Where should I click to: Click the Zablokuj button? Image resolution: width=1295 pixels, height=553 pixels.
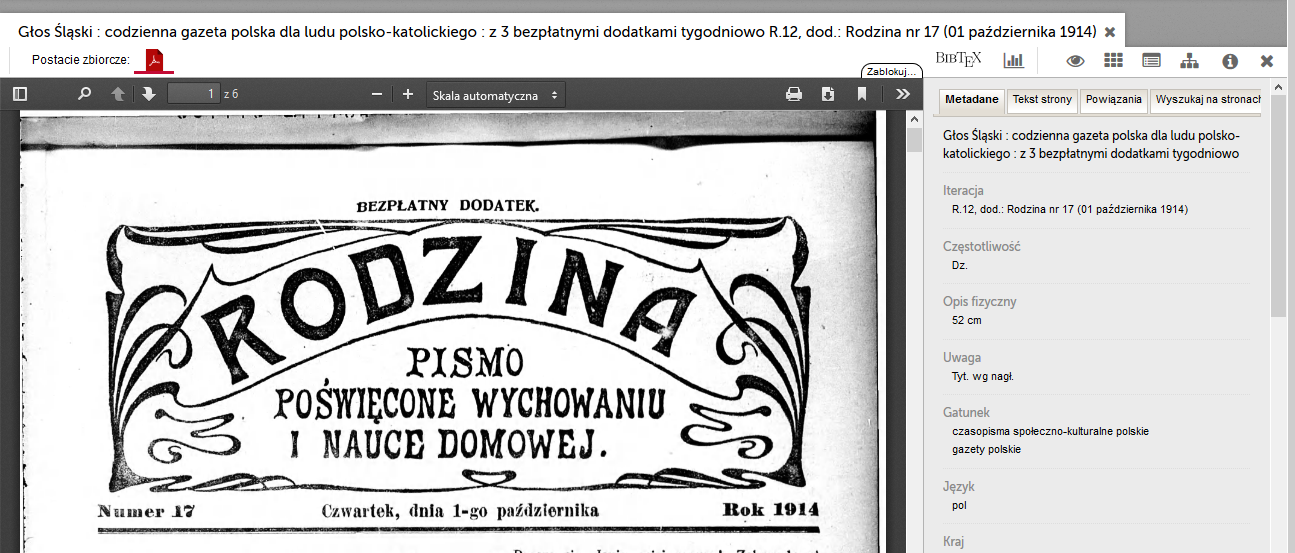[890, 72]
